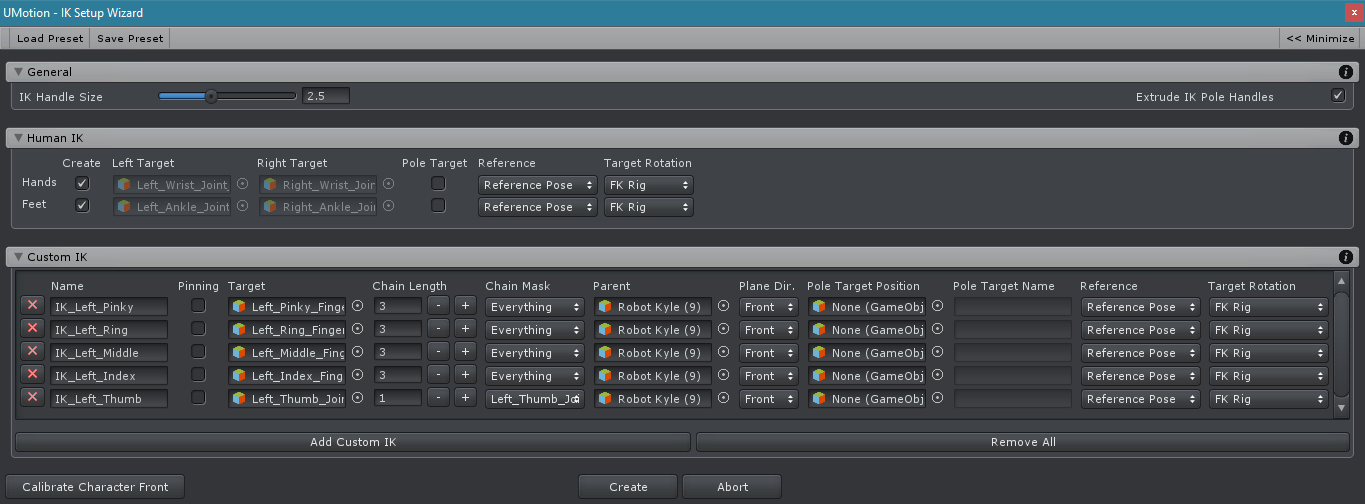The width and height of the screenshot is (1365, 504).
Task: Remove the IK_Left_Thumb row using red X
Action: [32, 399]
